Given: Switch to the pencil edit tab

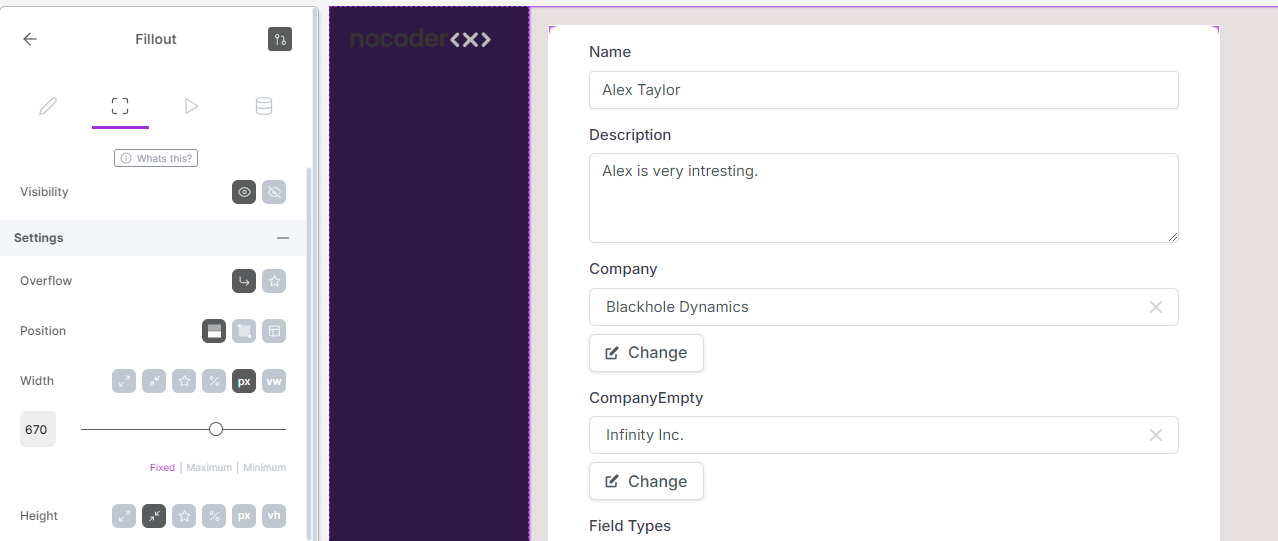Looking at the screenshot, I should [x=48, y=106].
